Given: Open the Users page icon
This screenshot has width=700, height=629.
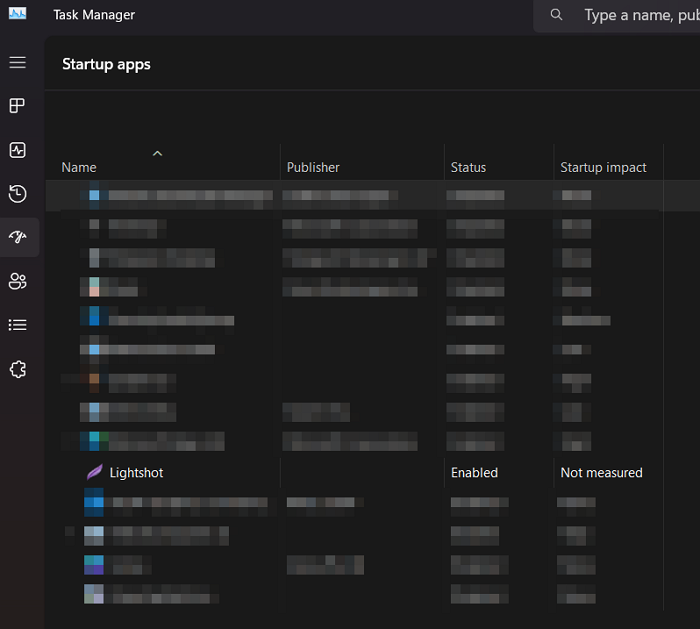Looking at the screenshot, I should pos(17,281).
